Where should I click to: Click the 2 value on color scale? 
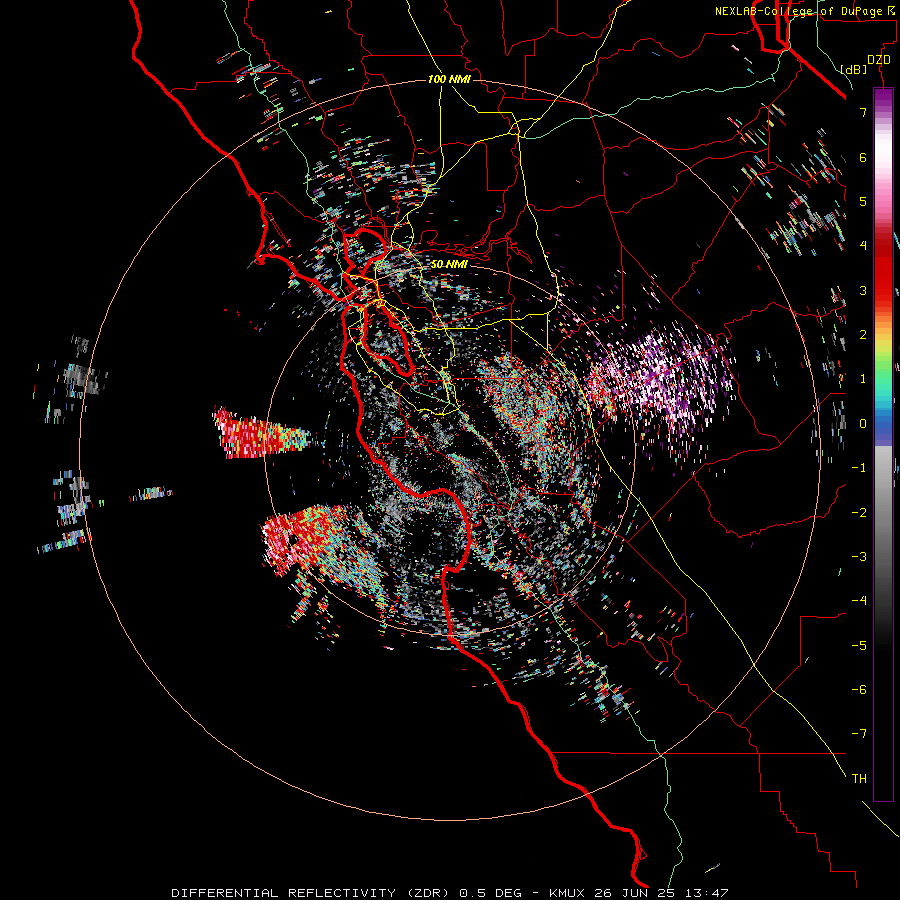pyautogui.click(x=863, y=335)
